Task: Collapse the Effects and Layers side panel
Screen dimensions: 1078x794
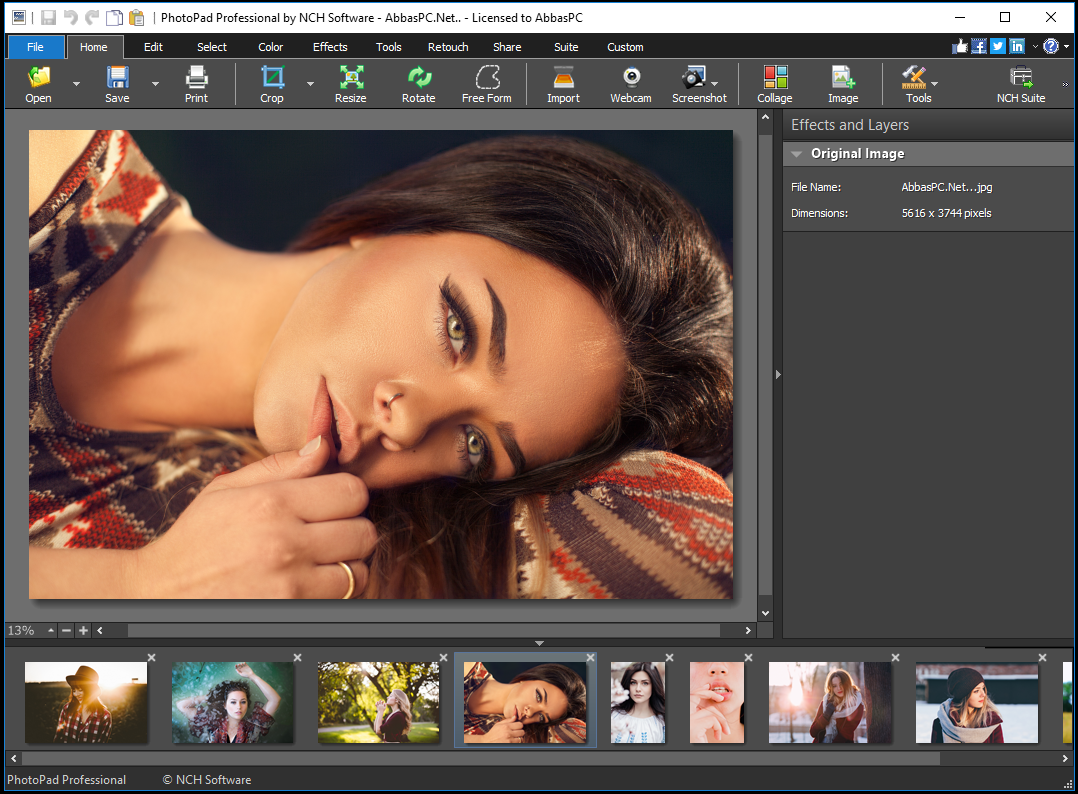Action: tap(778, 375)
